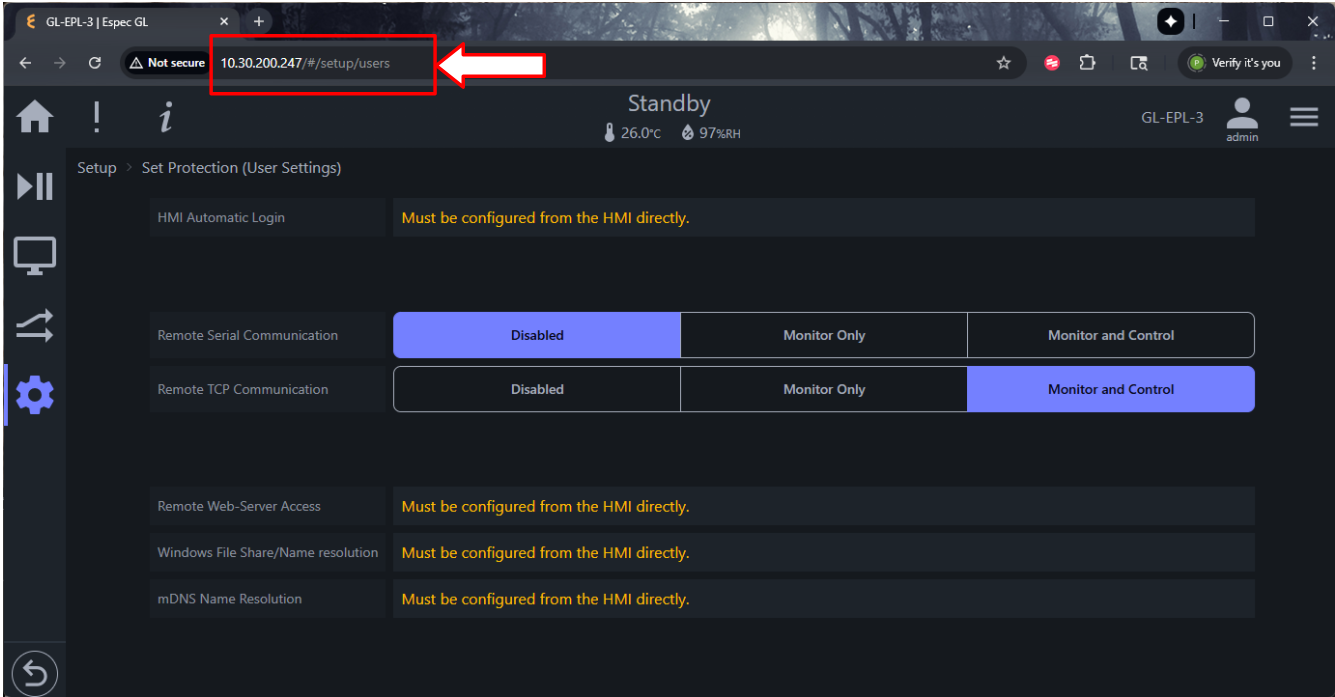The width and height of the screenshot is (1335, 697).
Task: Click the browser Back arrow
Action: (25, 63)
